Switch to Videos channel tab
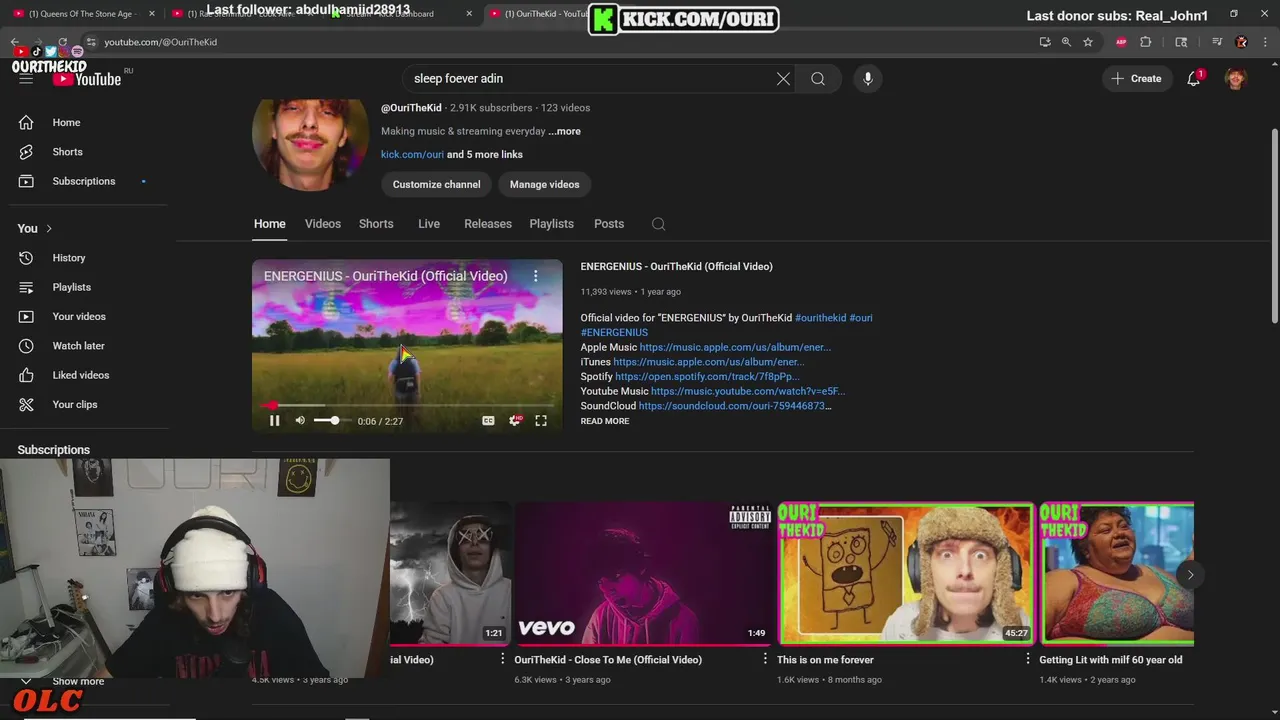This screenshot has width=1280, height=720. pos(322,224)
